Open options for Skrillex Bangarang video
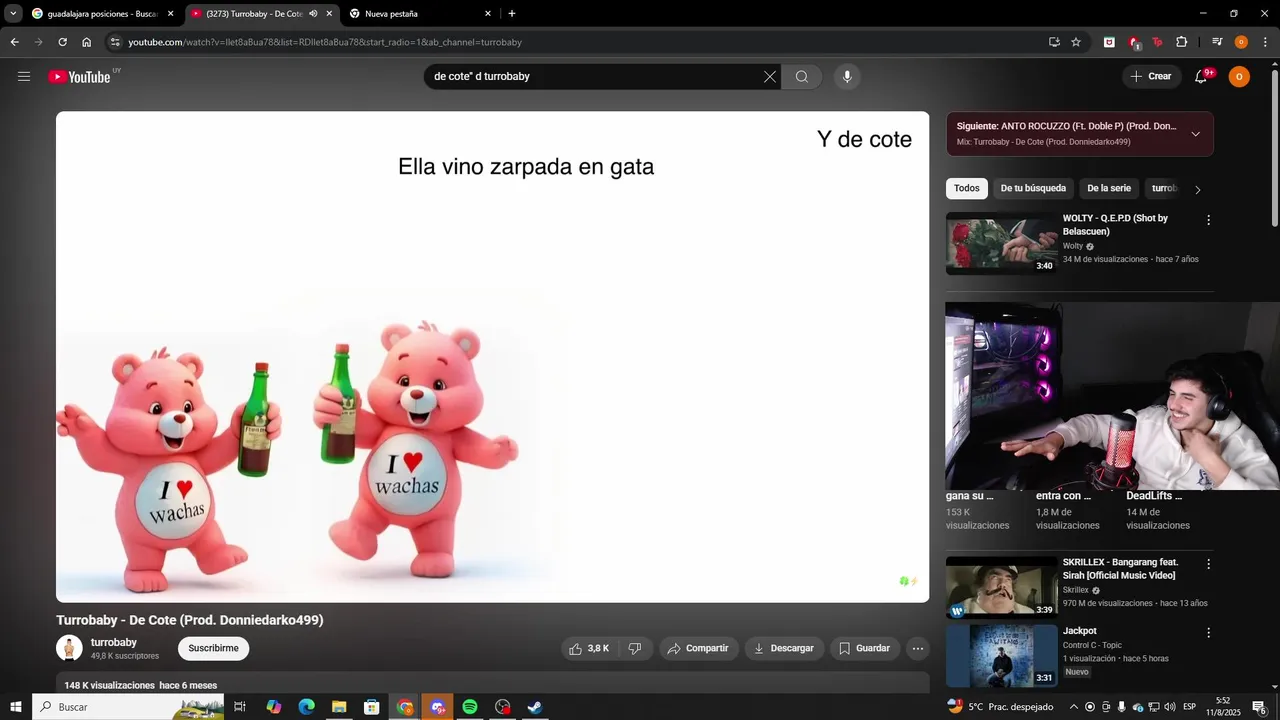The height and width of the screenshot is (720, 1280). pos(1208,564)
